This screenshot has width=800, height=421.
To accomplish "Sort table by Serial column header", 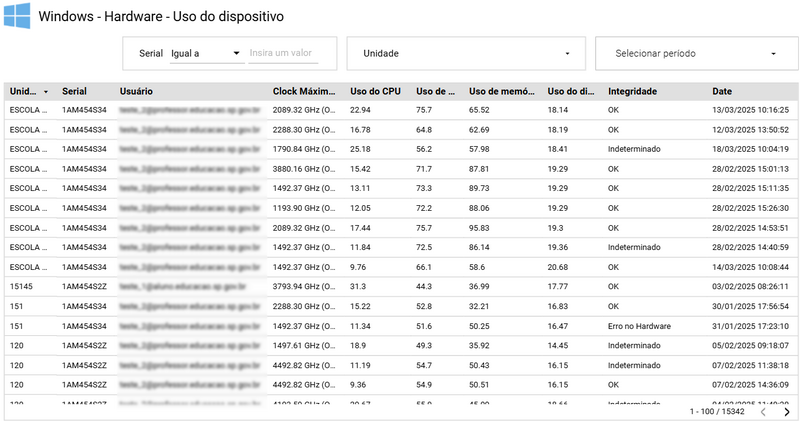I will pyautogui.click(x=74, y=91).
